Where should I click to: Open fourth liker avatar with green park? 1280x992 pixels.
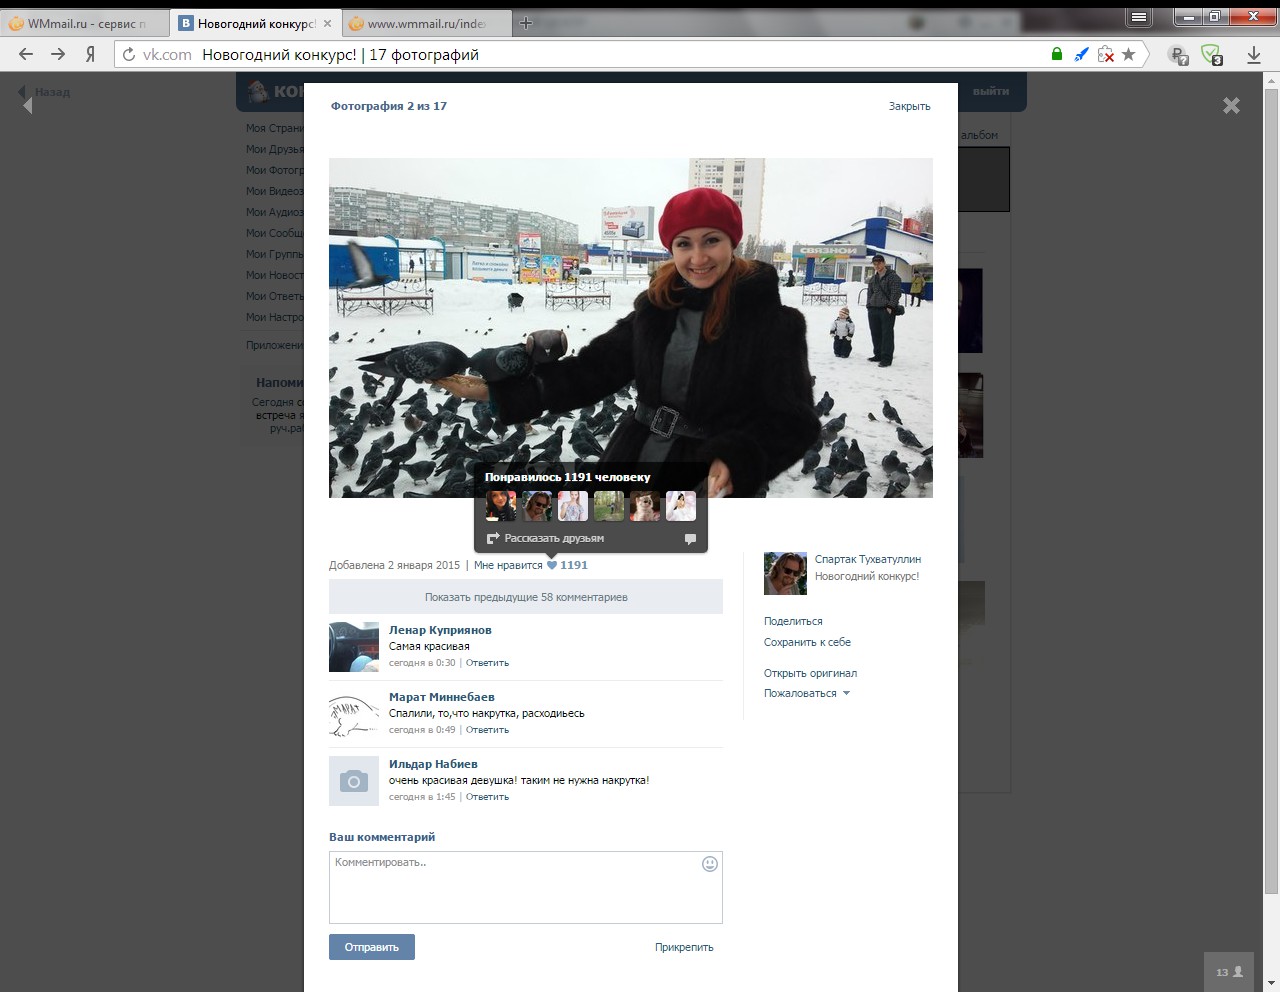pyautogui.click(x=609, y=506)
